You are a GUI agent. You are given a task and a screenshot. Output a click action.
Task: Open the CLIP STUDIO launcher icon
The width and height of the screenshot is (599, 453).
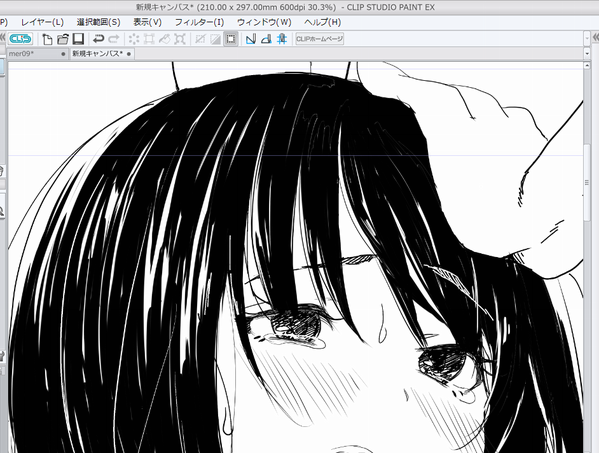20,39
